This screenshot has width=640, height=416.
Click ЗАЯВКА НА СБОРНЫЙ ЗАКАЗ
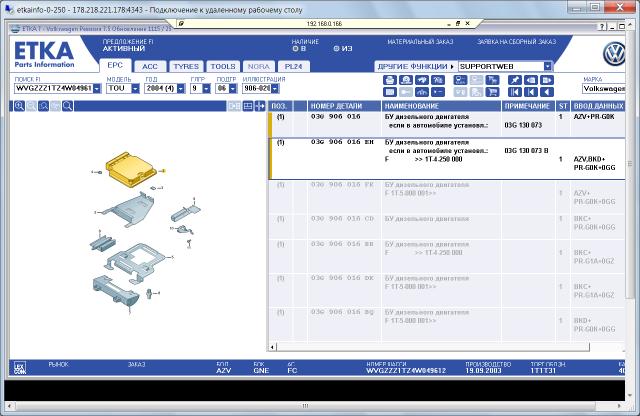(x=516, y=42)
